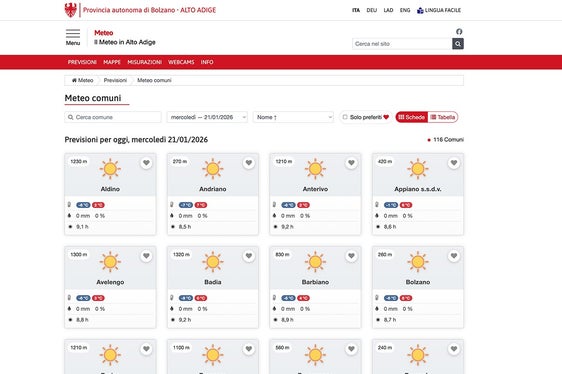Switch to Tabella table view
The image size is (562, 374).
[443, 117]
